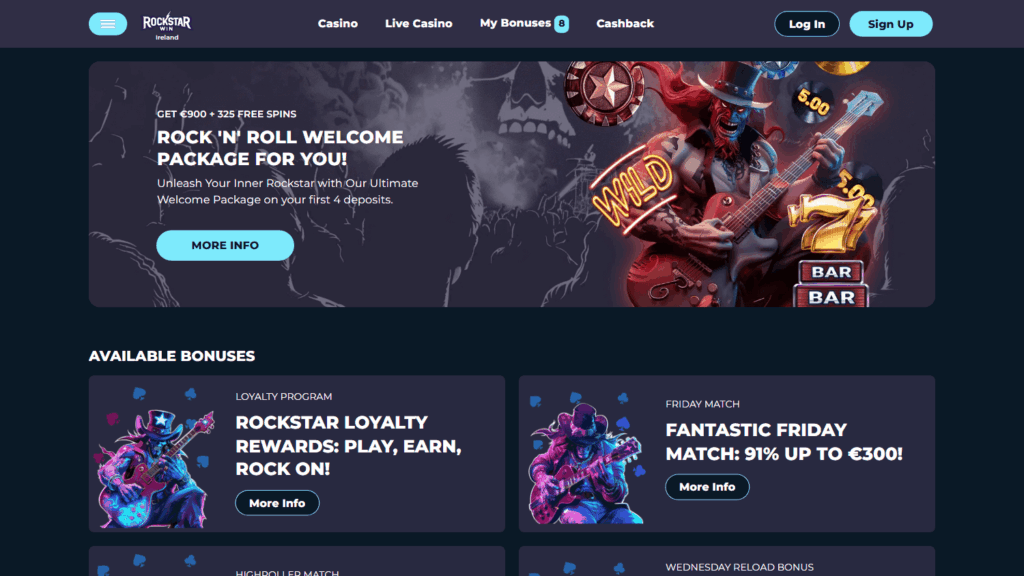Click the My Bonuses count badge

point(561,24)
